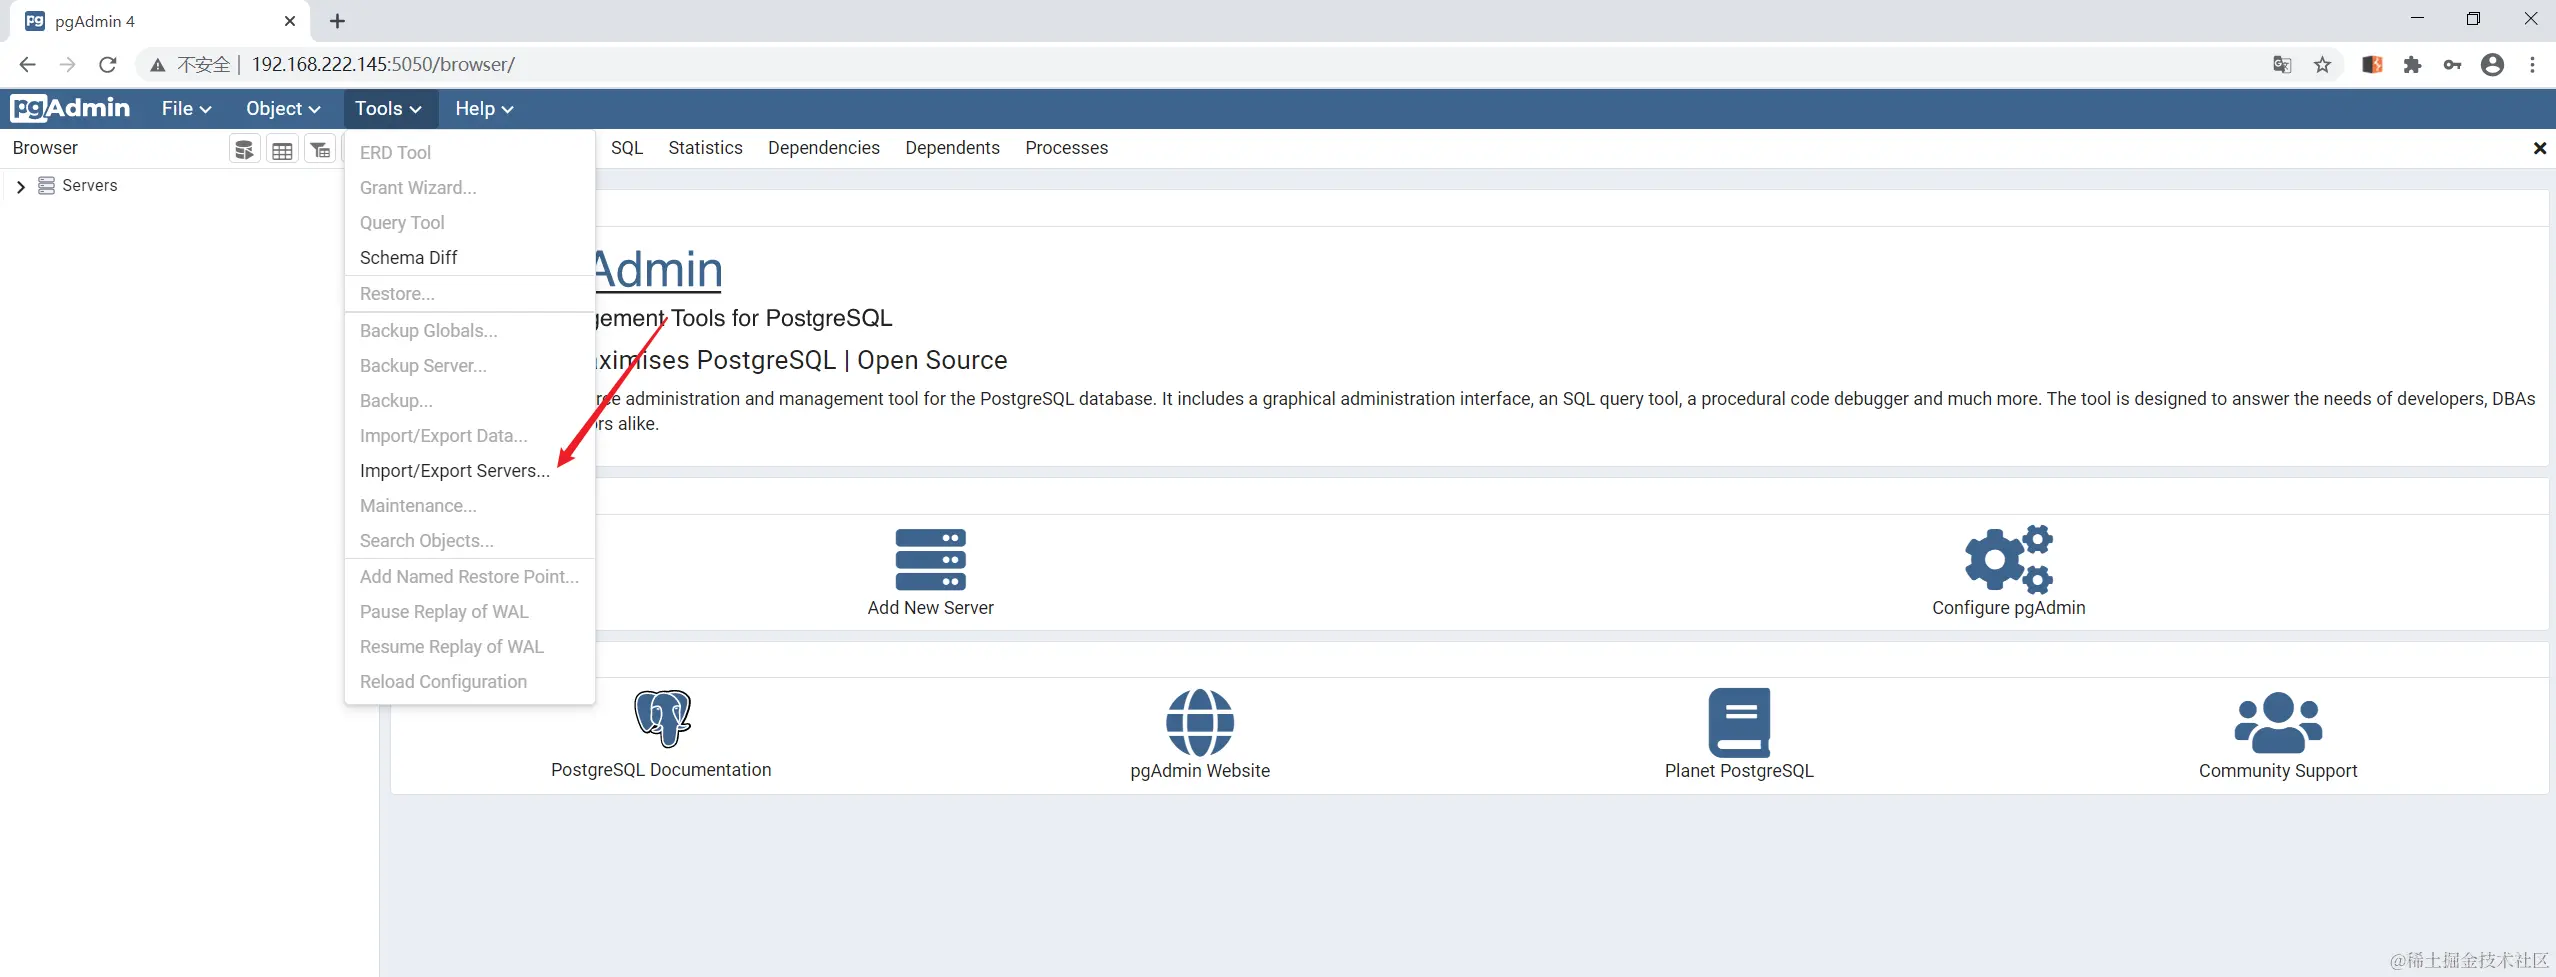Collapse the Tools menu dropdown
The height and width of the screenshot is (977, 2556).
pos(389,109)
